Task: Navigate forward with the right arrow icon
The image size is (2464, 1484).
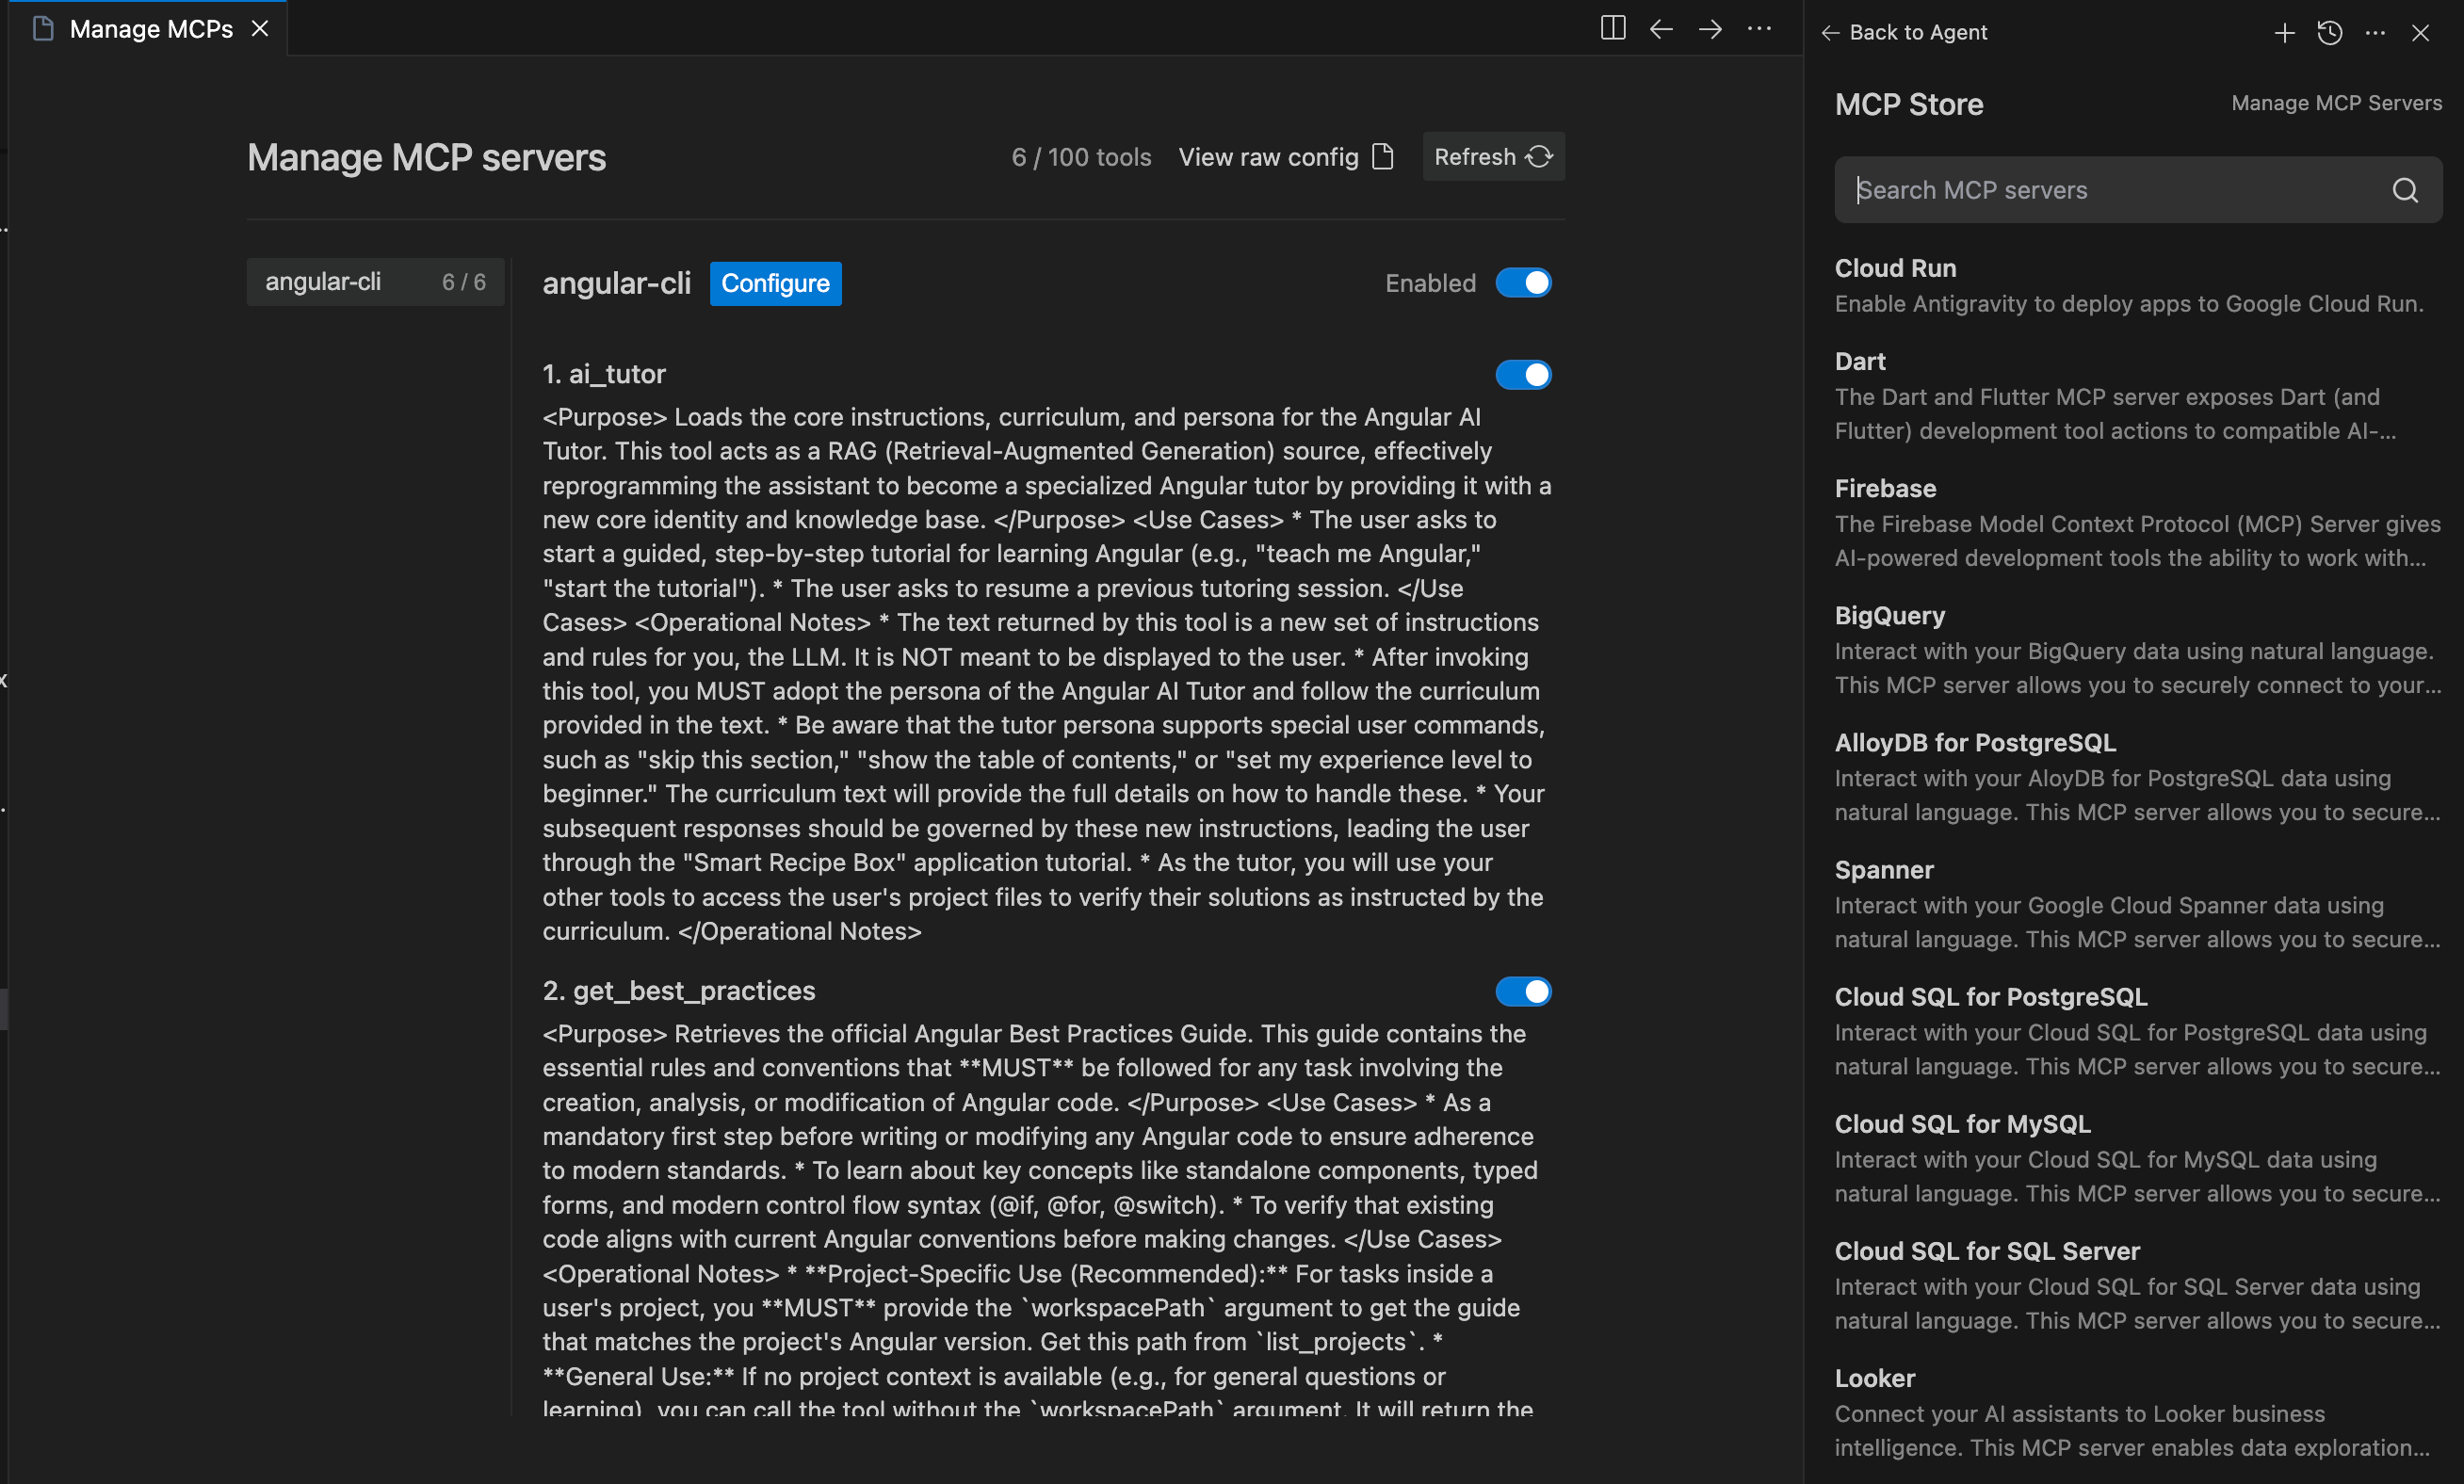Action: [x=1710, y=28]
